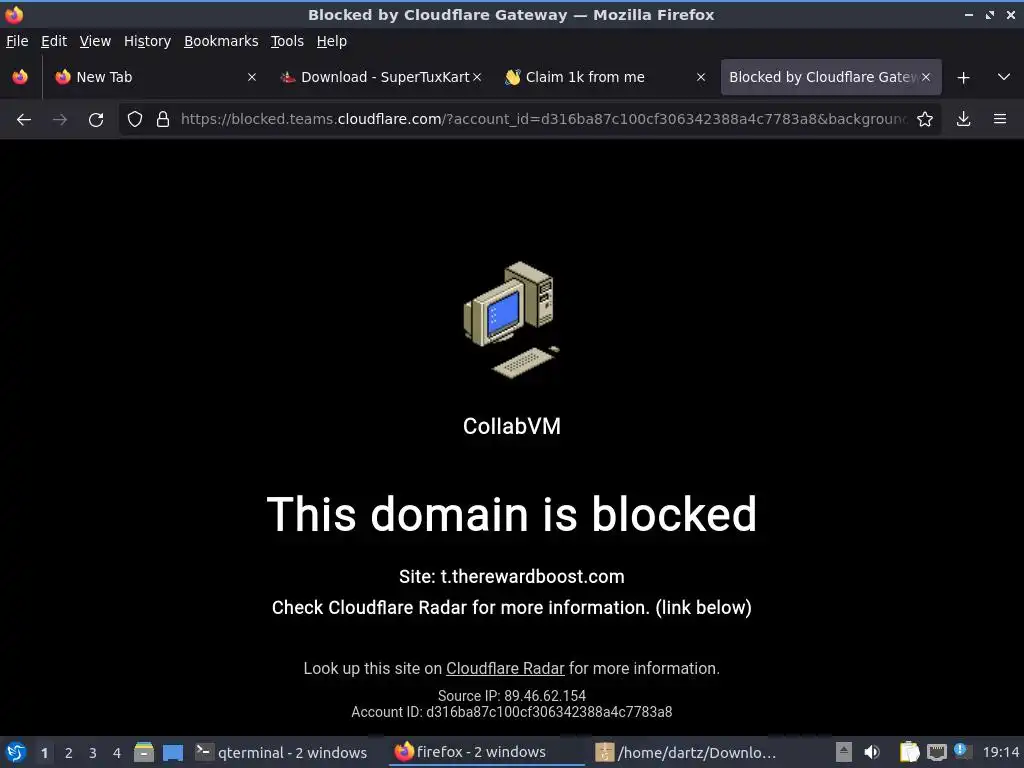The image size is (1024, 768).
Task: Expand the list all tabs chevron
Action: [x=1004, y=77]
